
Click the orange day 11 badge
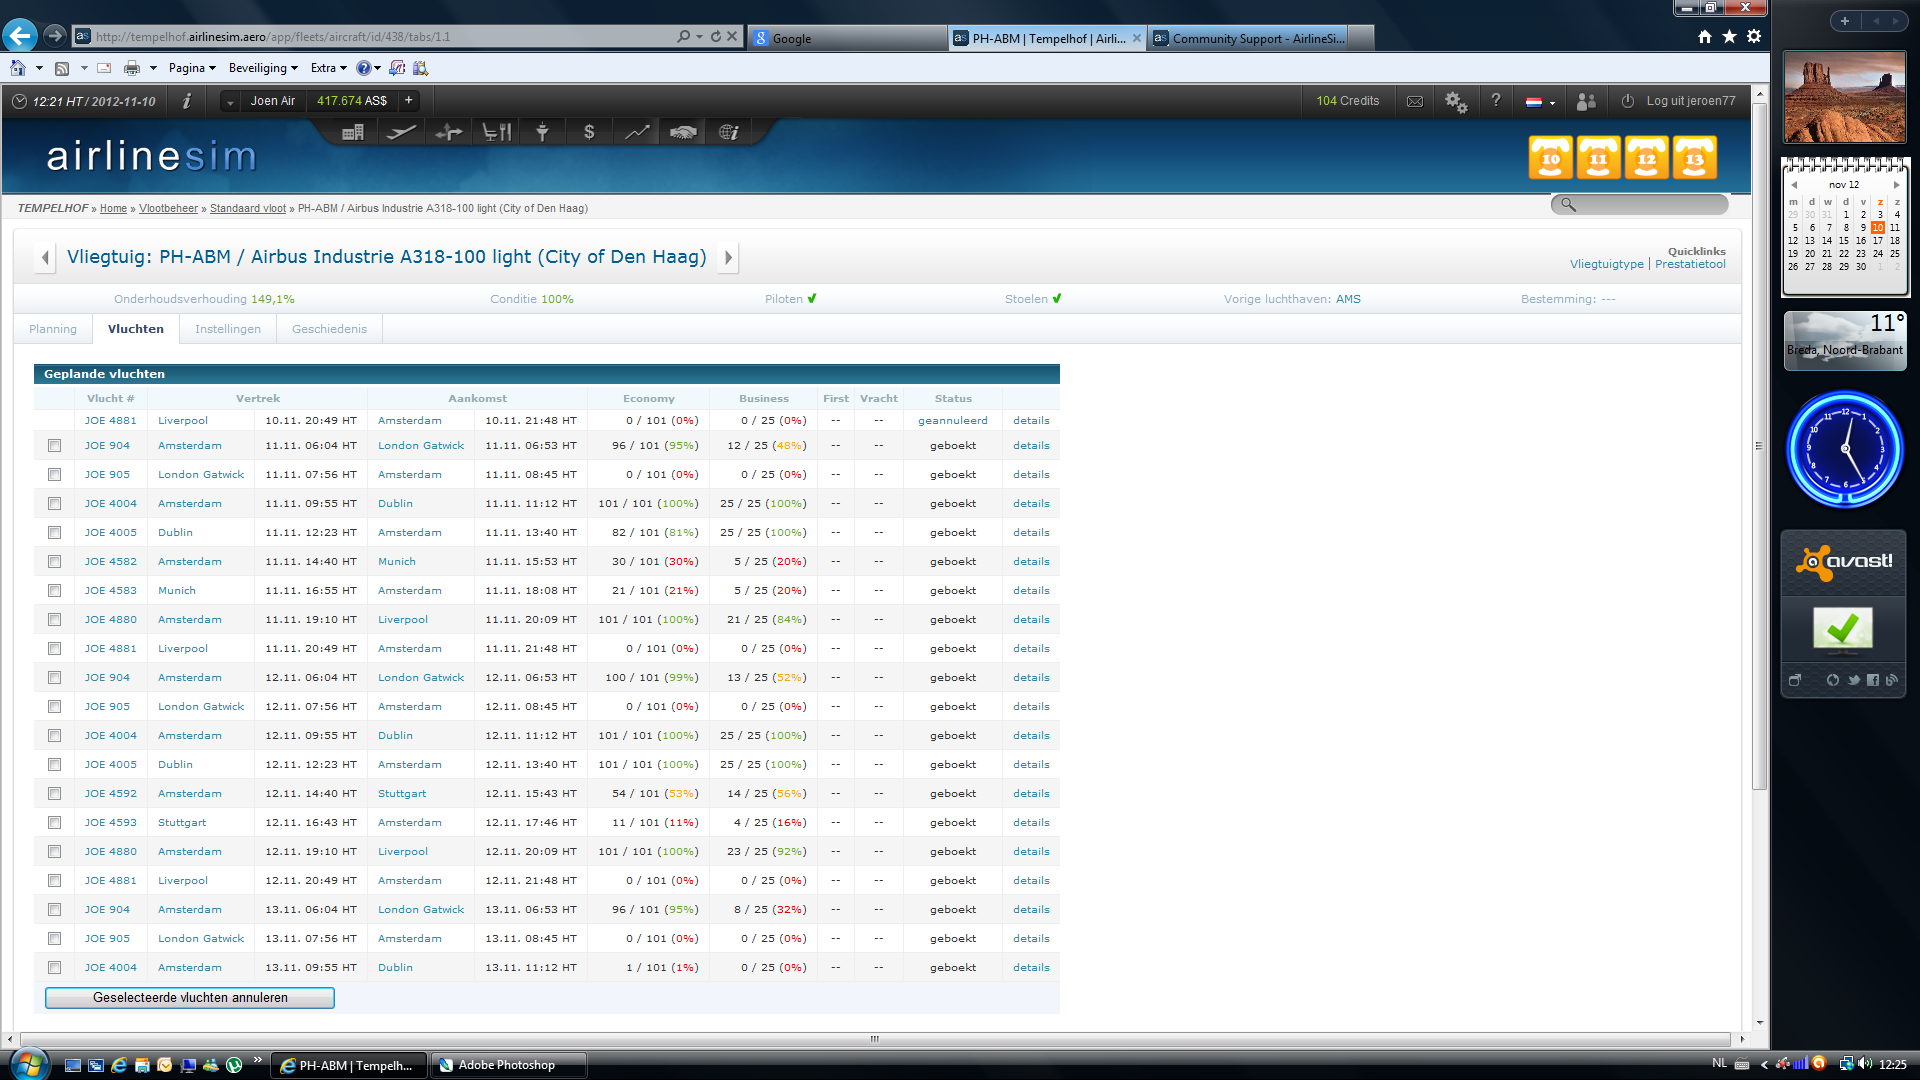[1599, 158]
